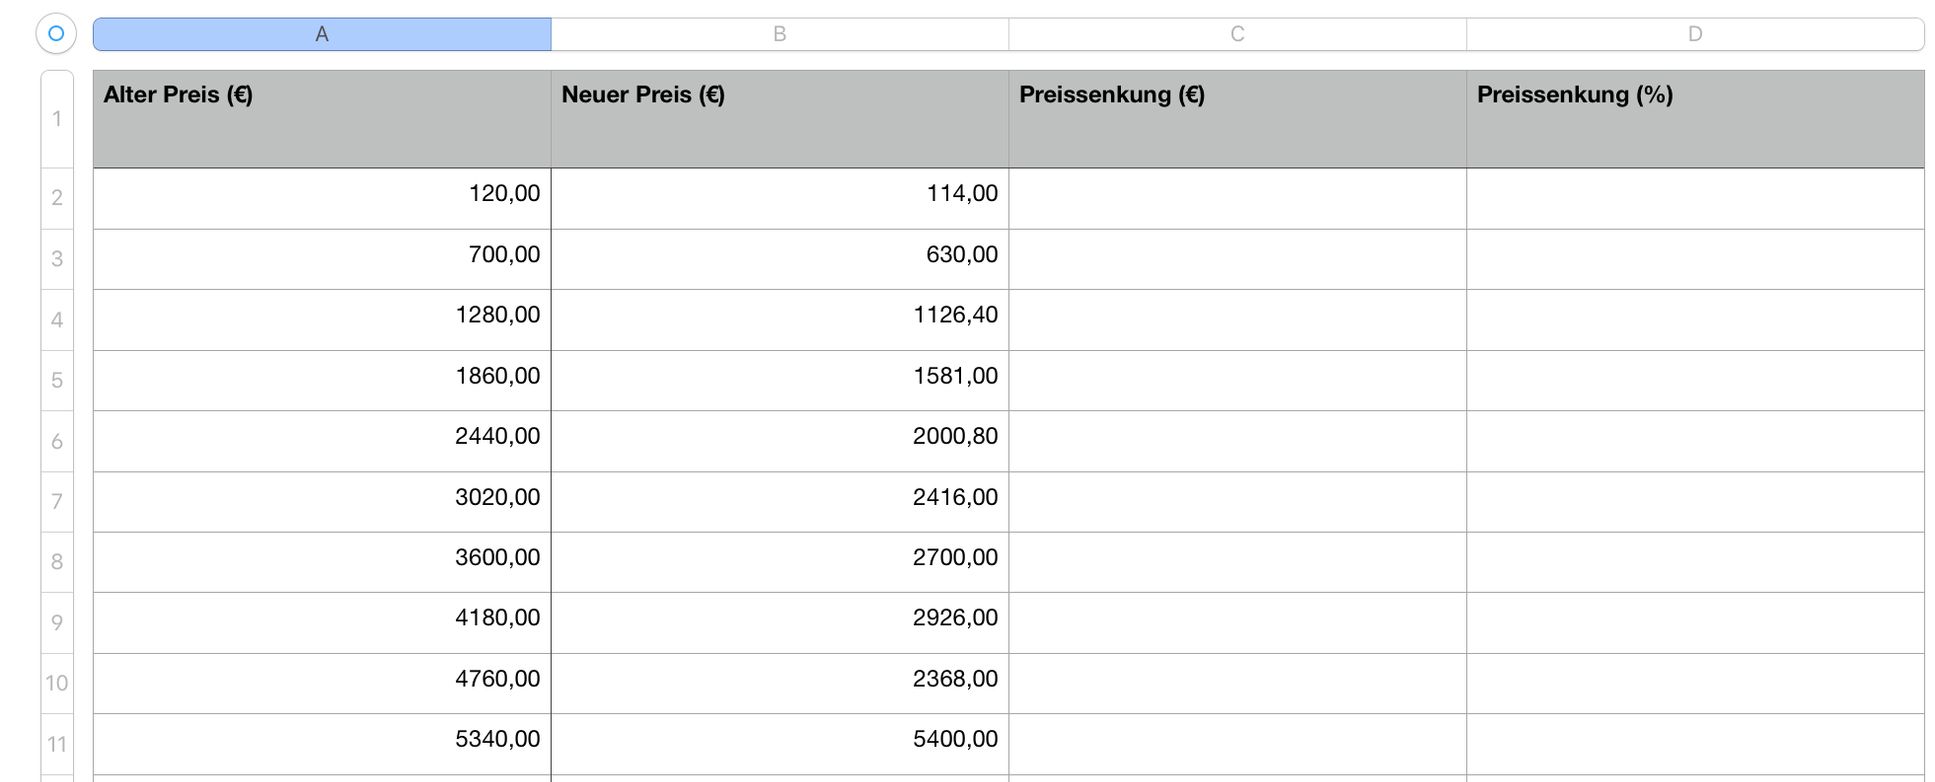Select column C header
This screenshot has height=782, width=1935.
[1238, 34]
